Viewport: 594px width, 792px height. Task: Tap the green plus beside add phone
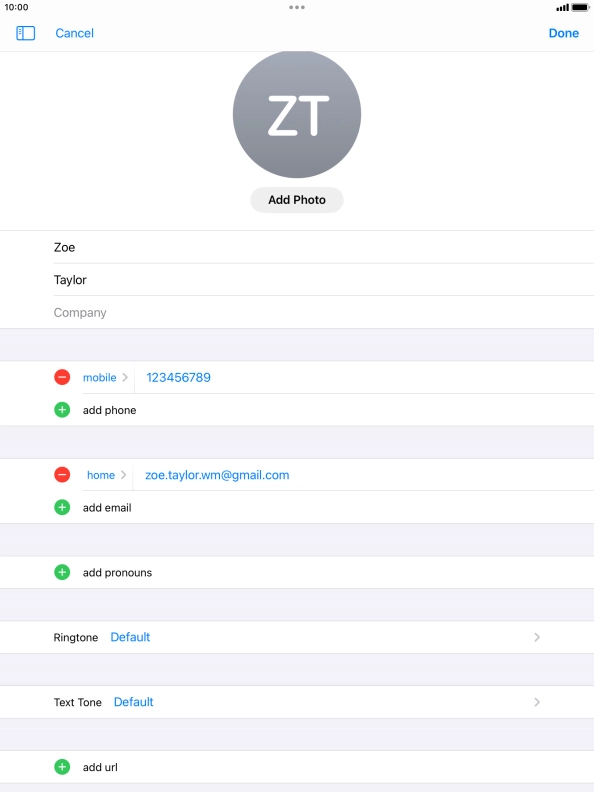tap(62, 410)
